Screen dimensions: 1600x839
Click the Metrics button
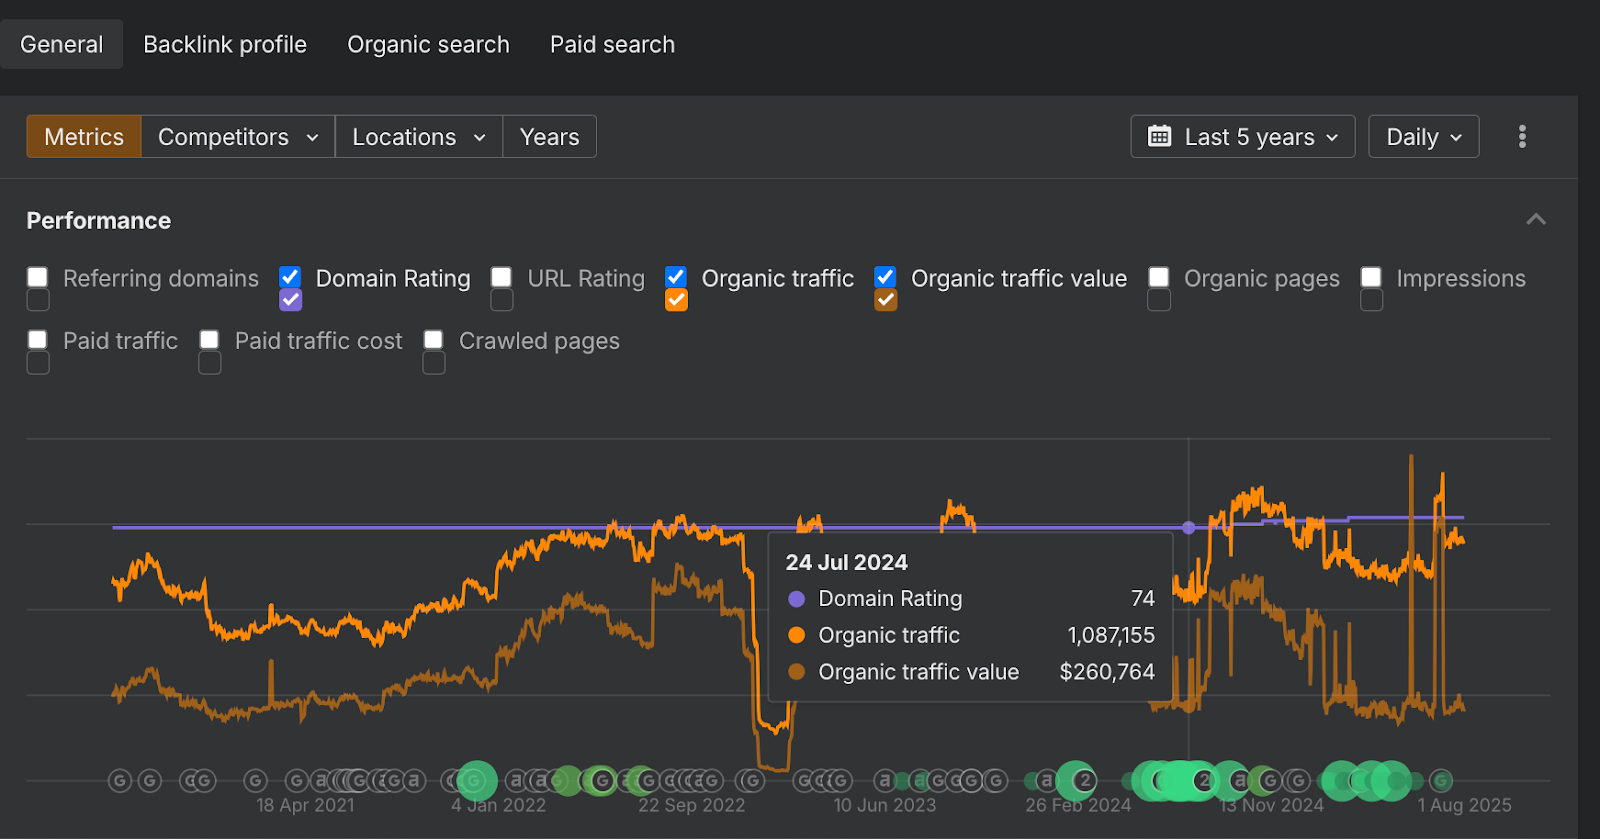tap(84, 137)
